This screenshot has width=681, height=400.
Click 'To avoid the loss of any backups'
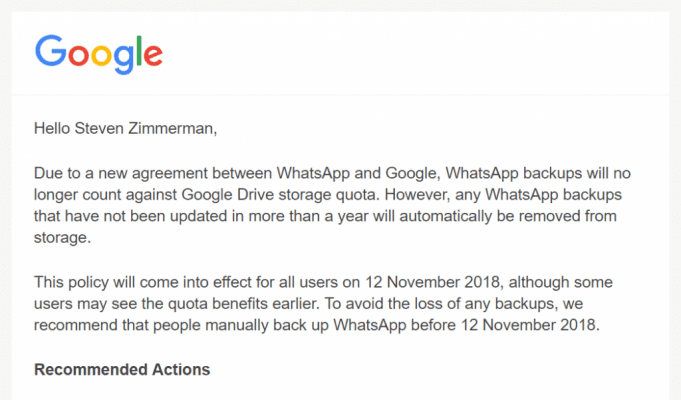pyautogui.click(x=441, y=304)
